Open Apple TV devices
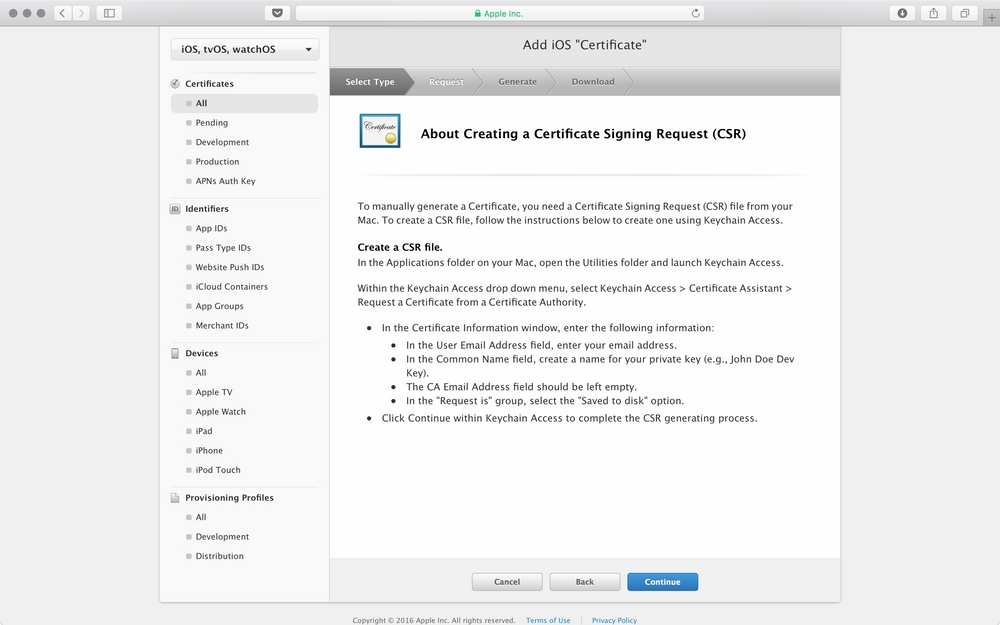The width and height of the screenshot is (1000, 625). pyautogui.click(x=214, y=392)
